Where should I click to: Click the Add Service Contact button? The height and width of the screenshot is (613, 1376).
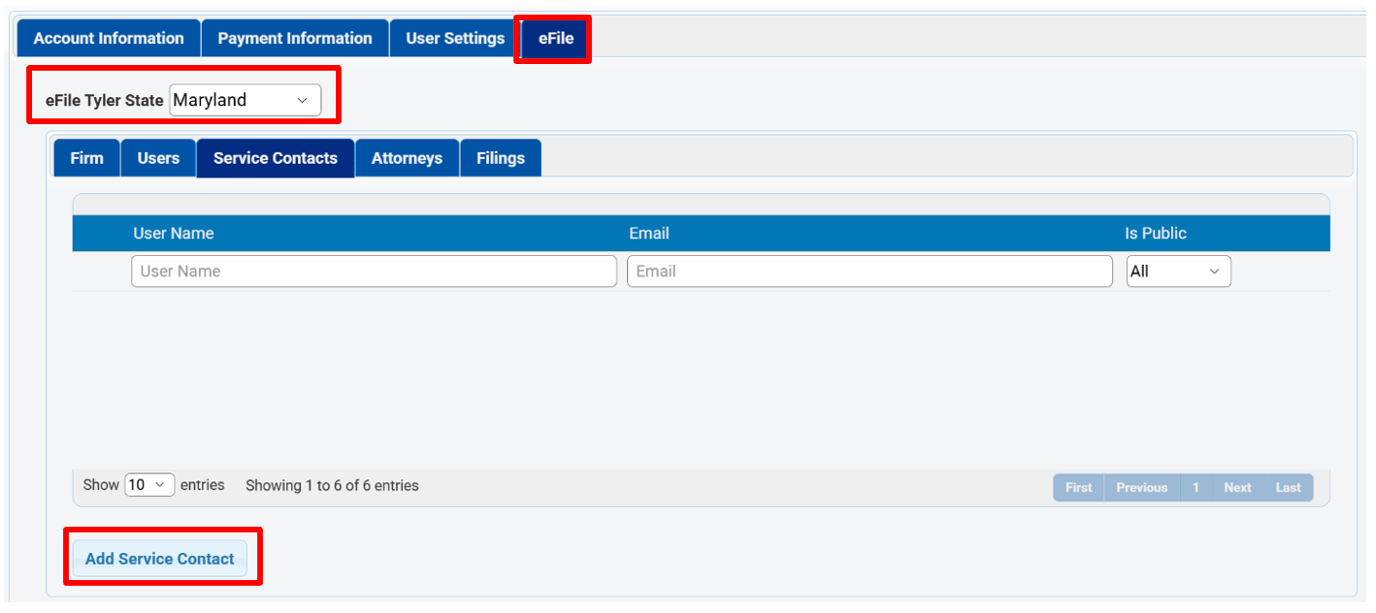[x=160, y=559]
